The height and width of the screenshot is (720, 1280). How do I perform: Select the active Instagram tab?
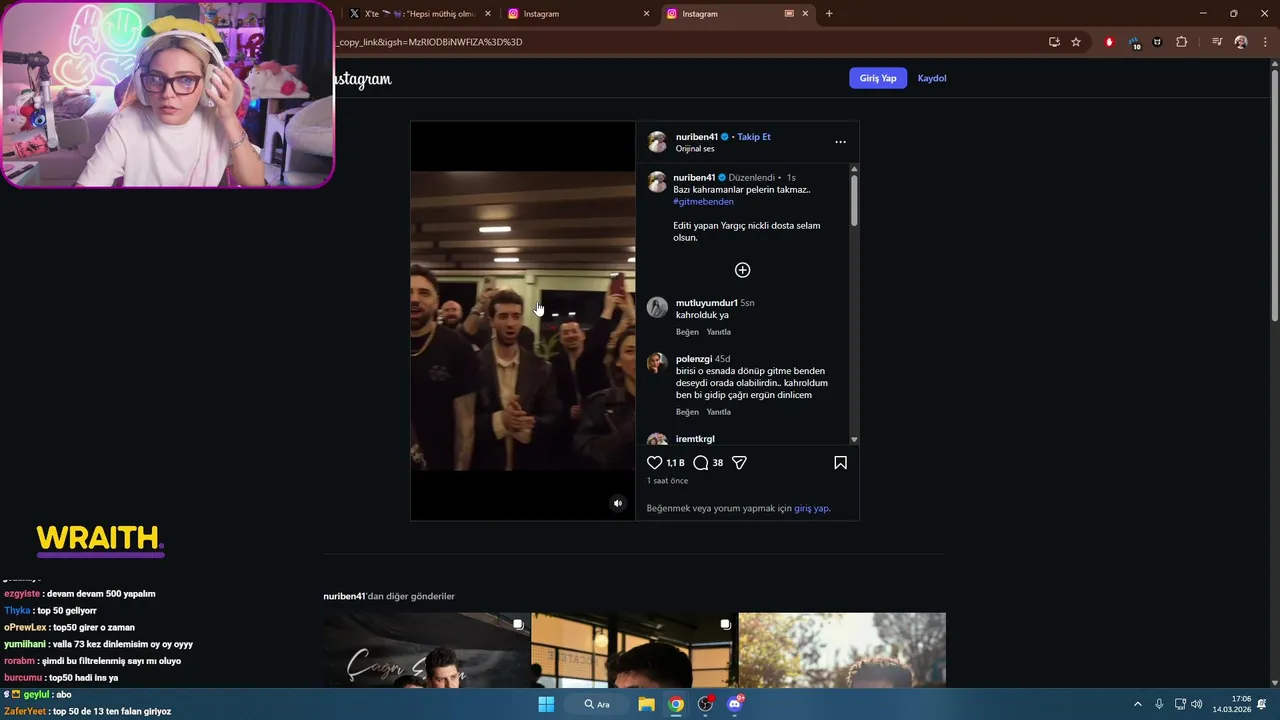tap(737, 14)
